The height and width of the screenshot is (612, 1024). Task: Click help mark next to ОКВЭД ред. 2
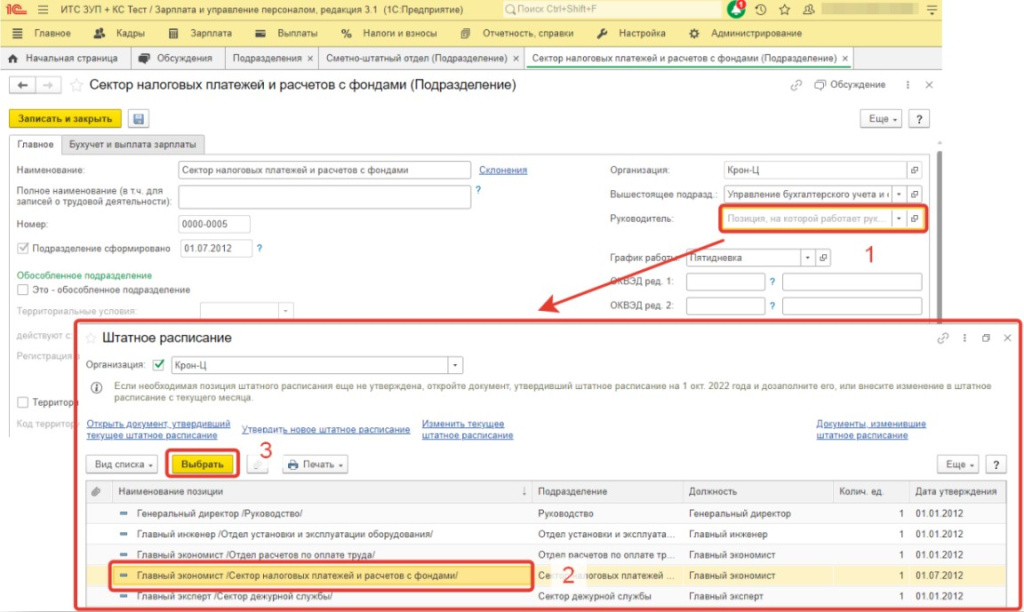point(772,306)
